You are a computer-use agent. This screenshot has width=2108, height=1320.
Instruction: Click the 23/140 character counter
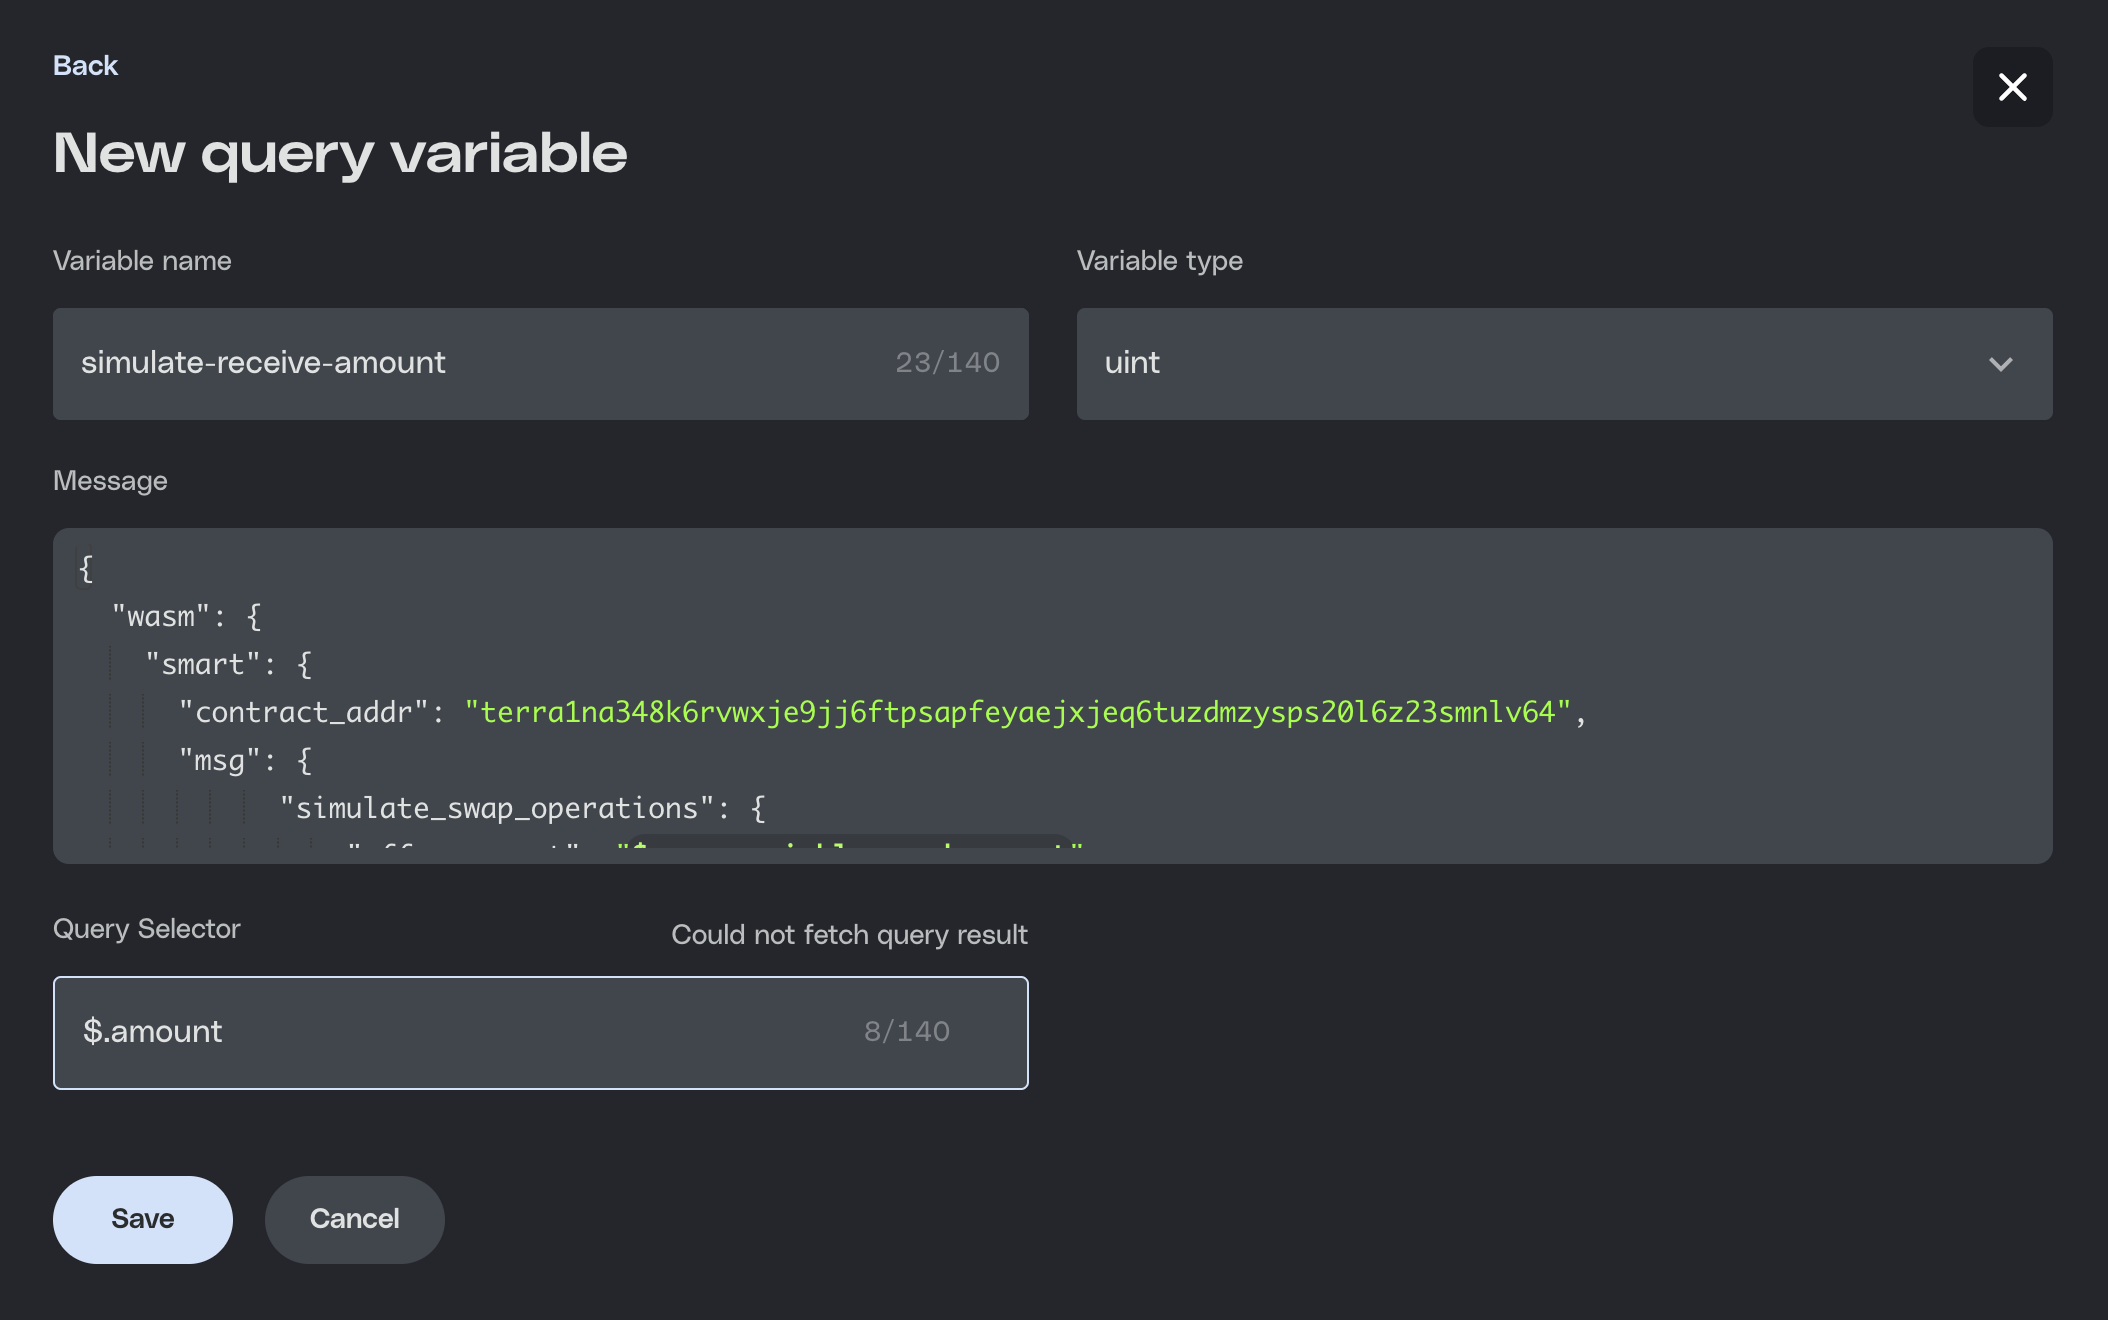point(947,363)
